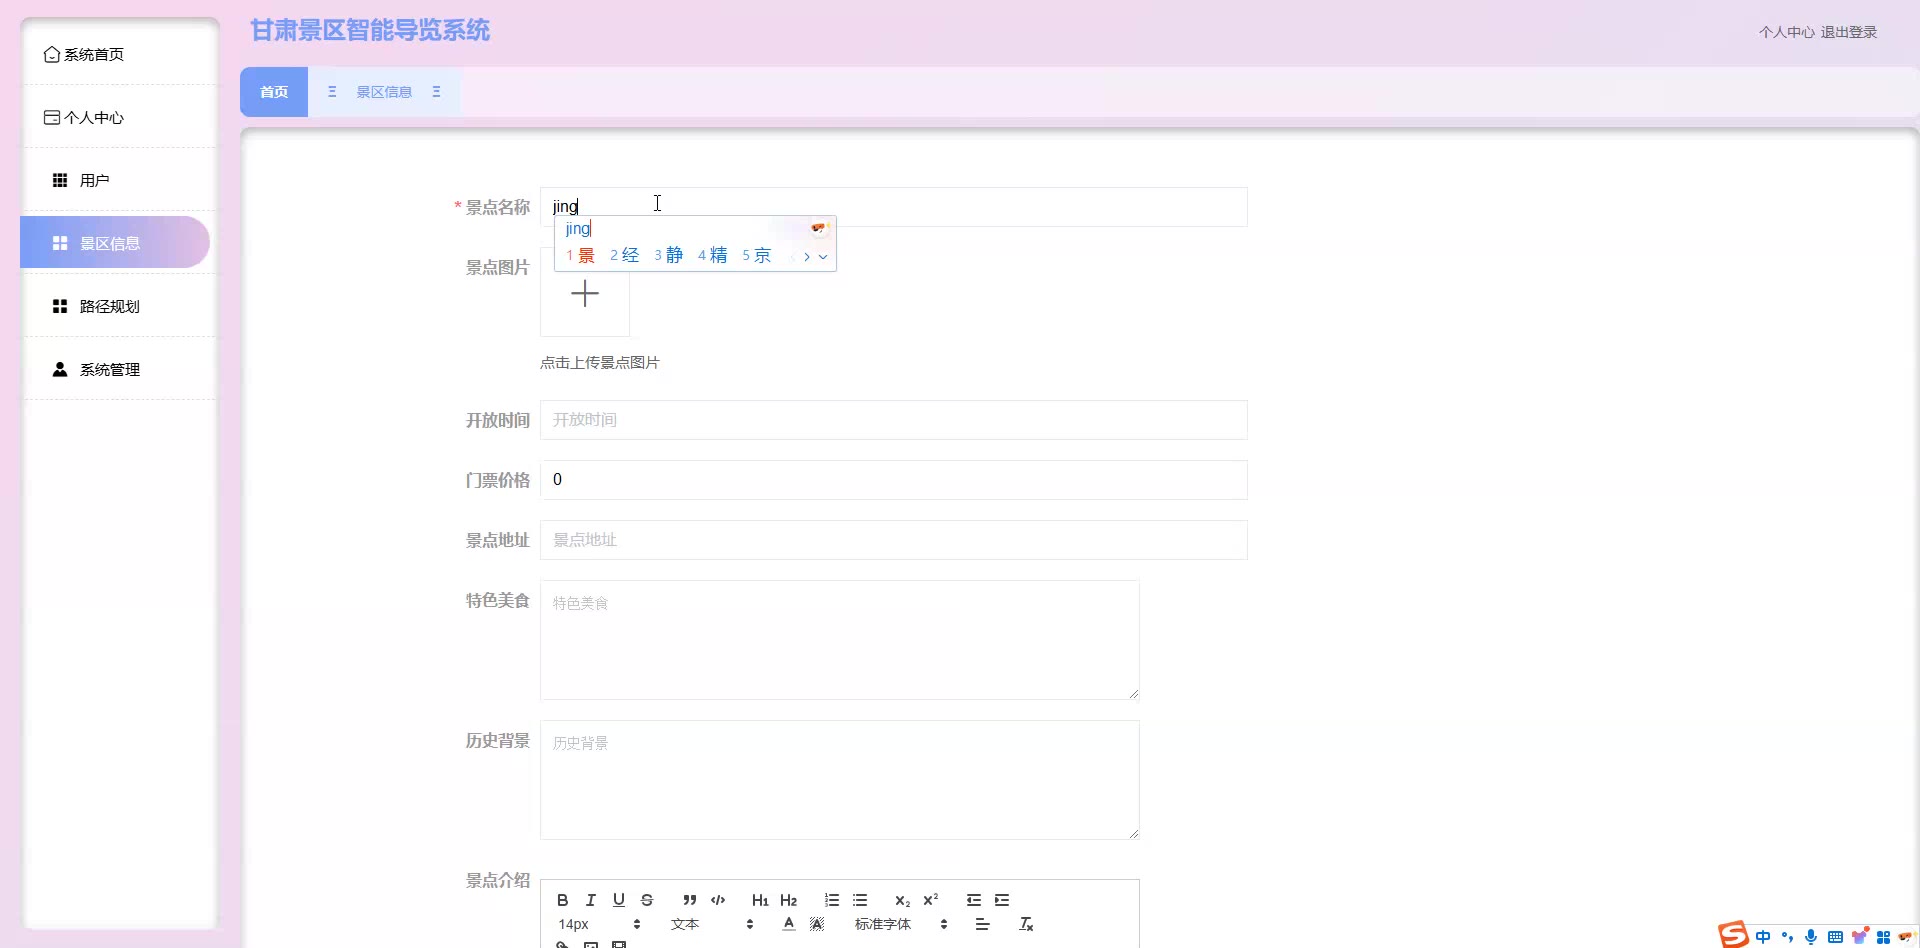Open the text background color picker
This screenshot has height=948, width=1920.
(x=817, y=924)
